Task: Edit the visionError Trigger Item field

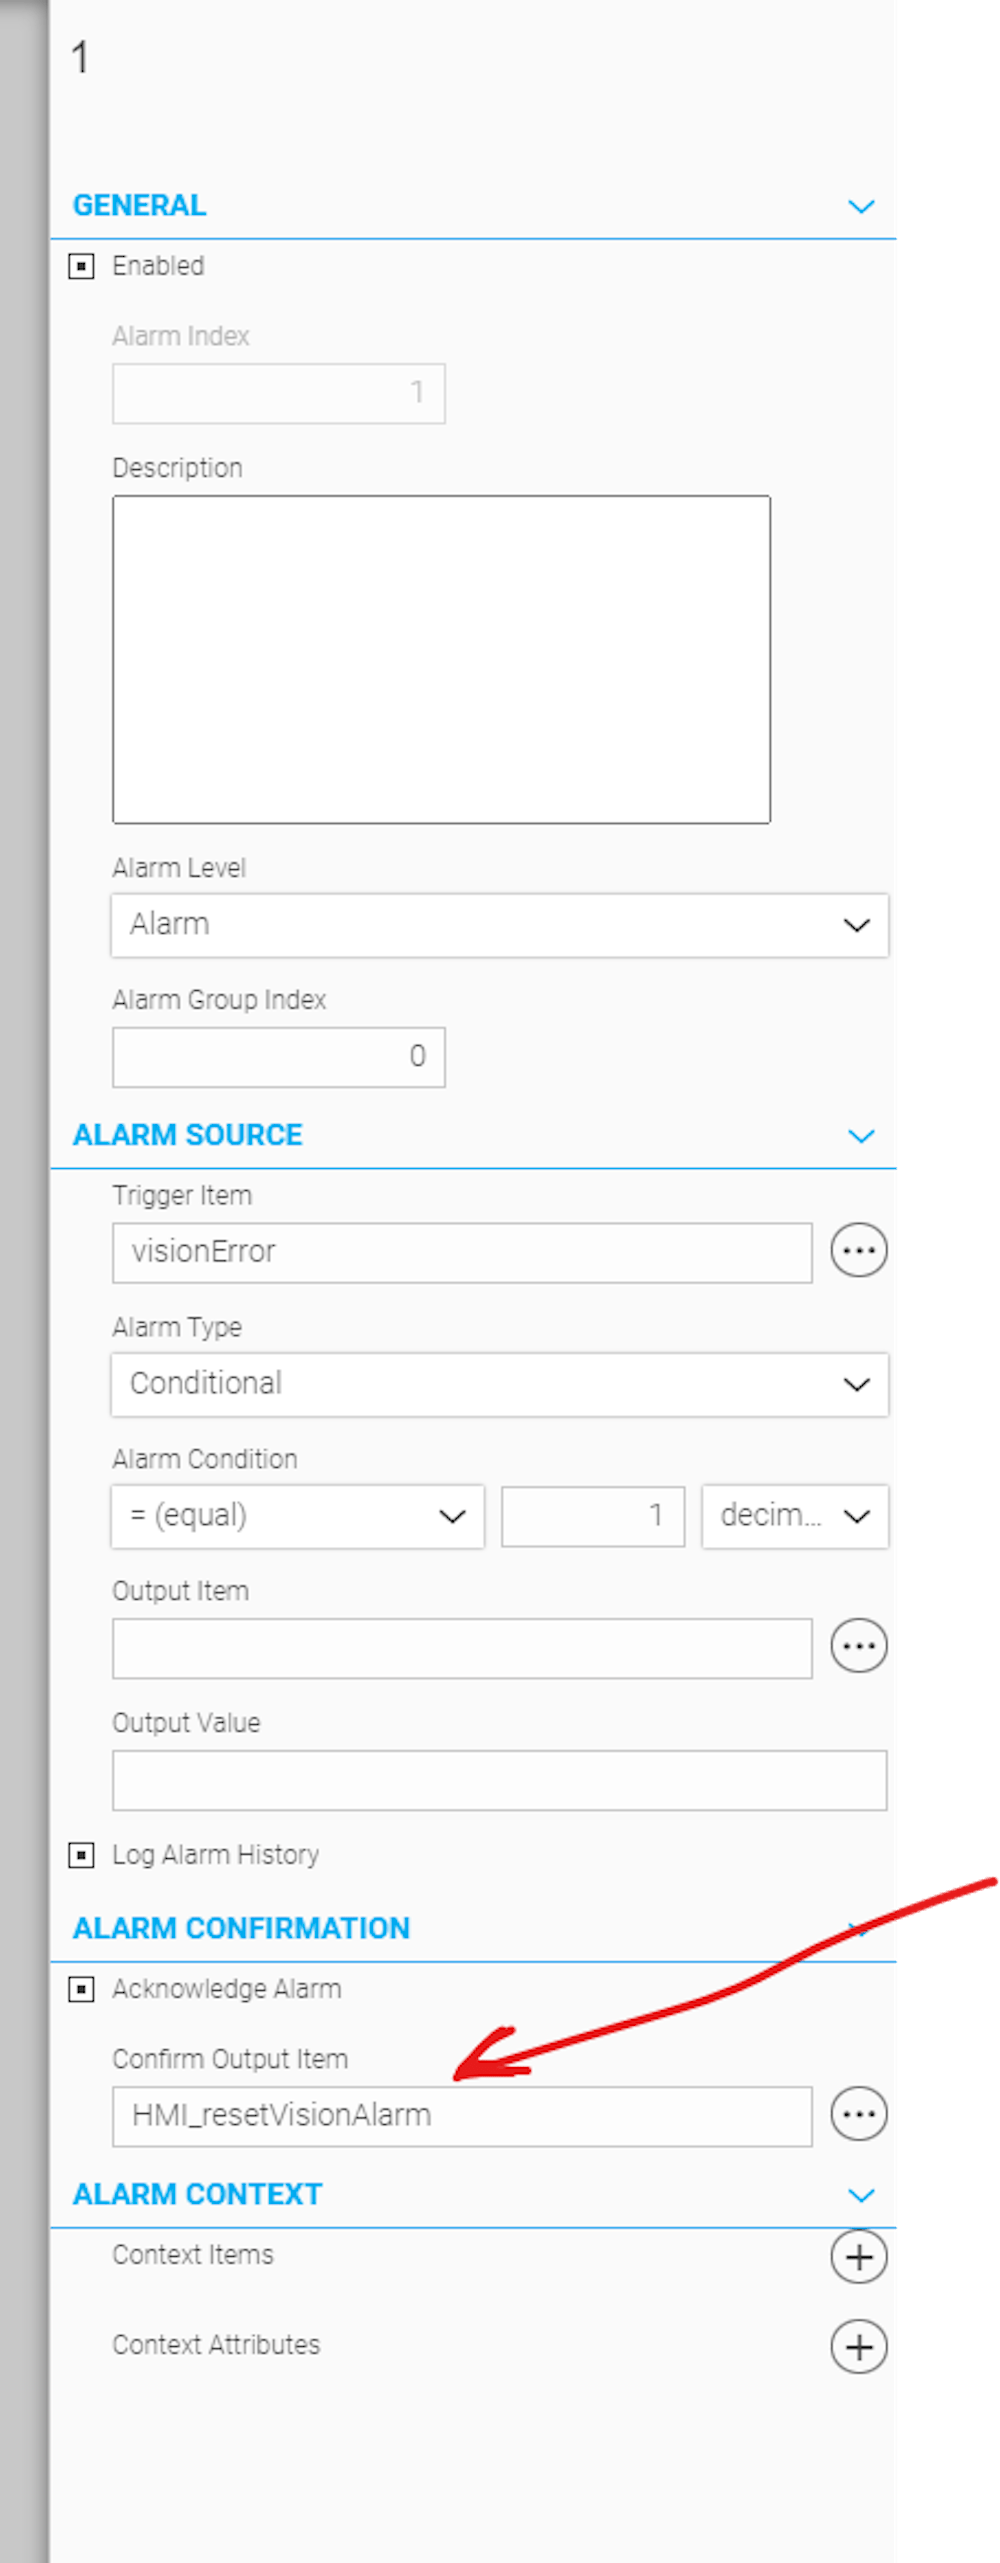Action: pos(460,1250)
